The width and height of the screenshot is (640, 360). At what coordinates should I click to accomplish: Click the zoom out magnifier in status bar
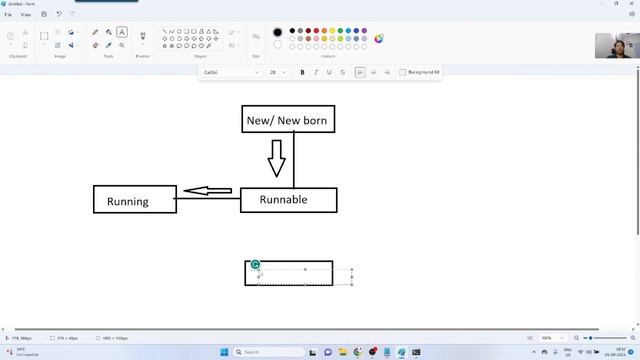click(x=576, y=338)
